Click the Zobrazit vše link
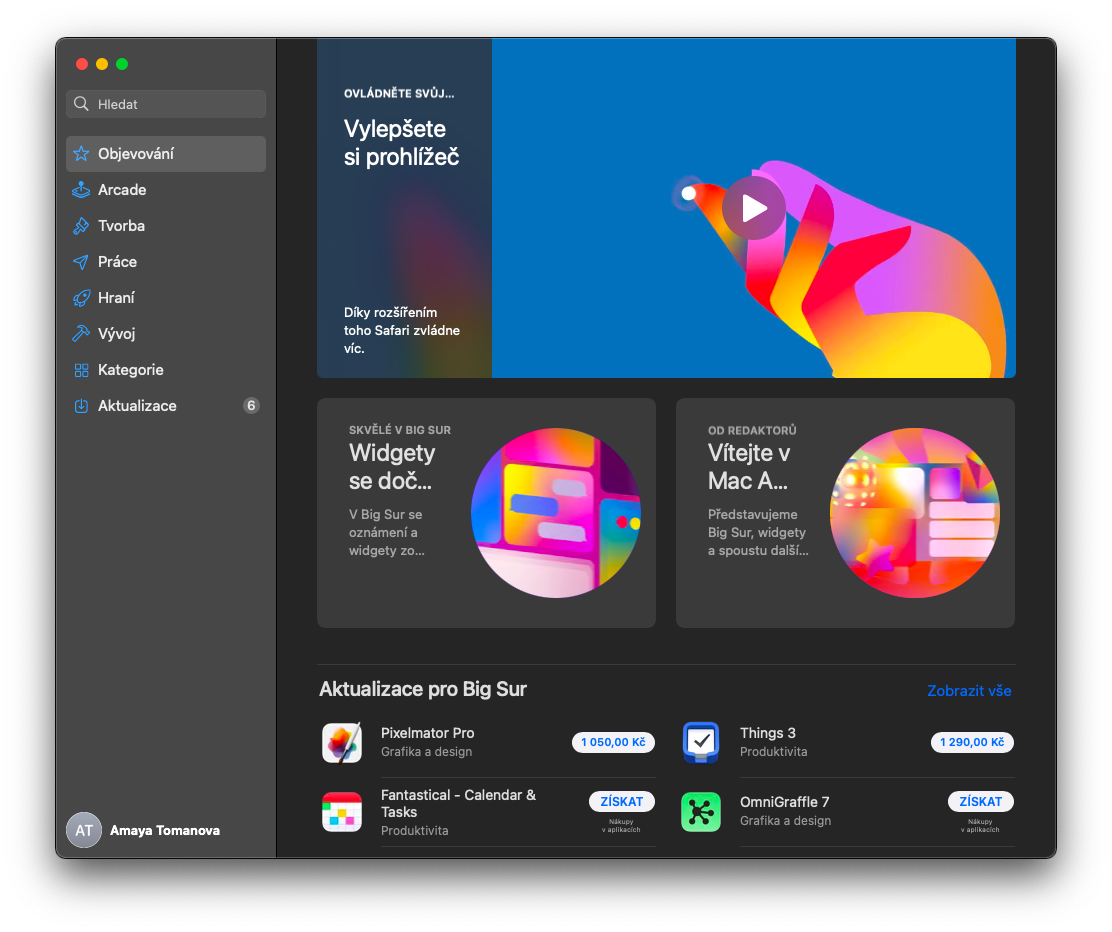 [969, 691]
